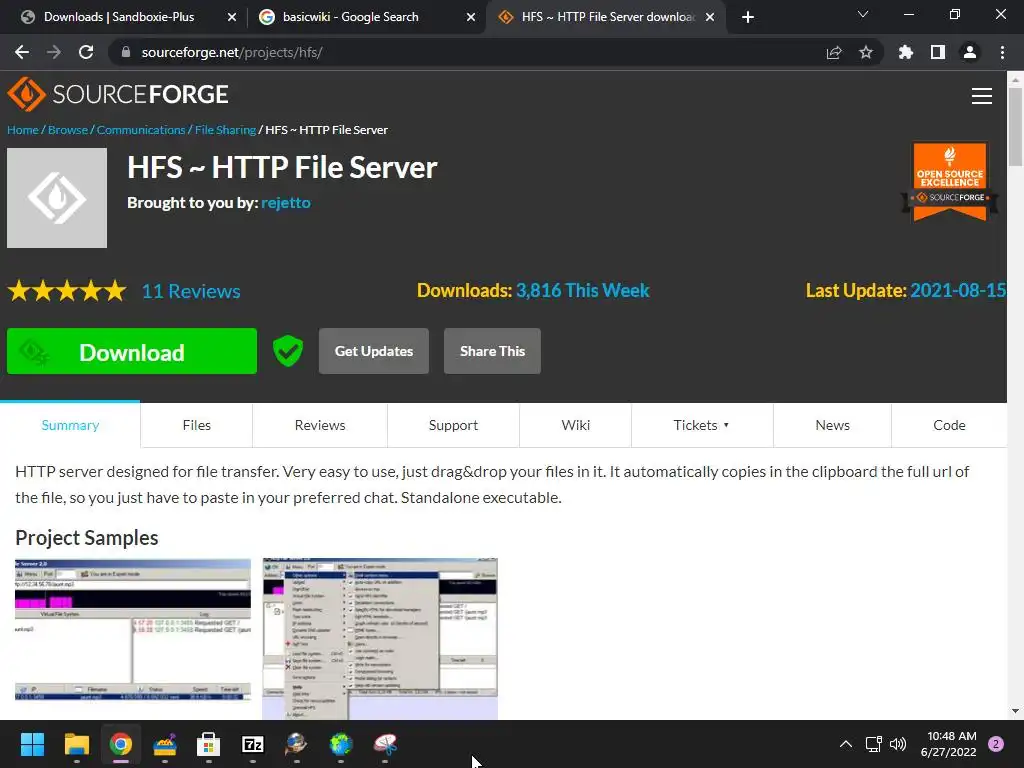Click the Get Updates button

tap(374, 351)
